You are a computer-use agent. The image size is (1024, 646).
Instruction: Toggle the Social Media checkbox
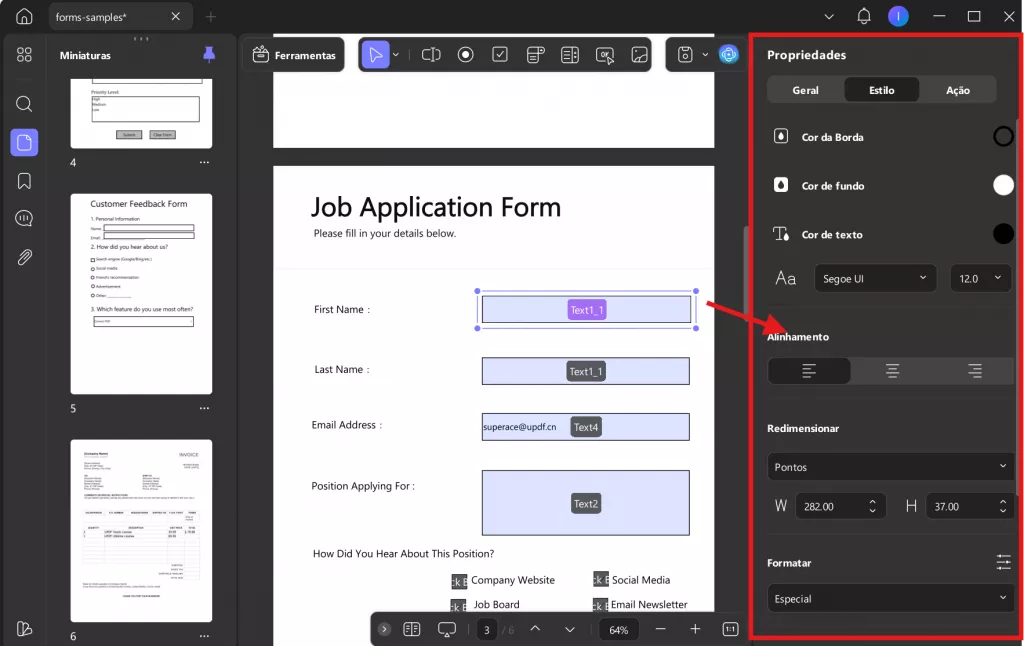point(601,579)
